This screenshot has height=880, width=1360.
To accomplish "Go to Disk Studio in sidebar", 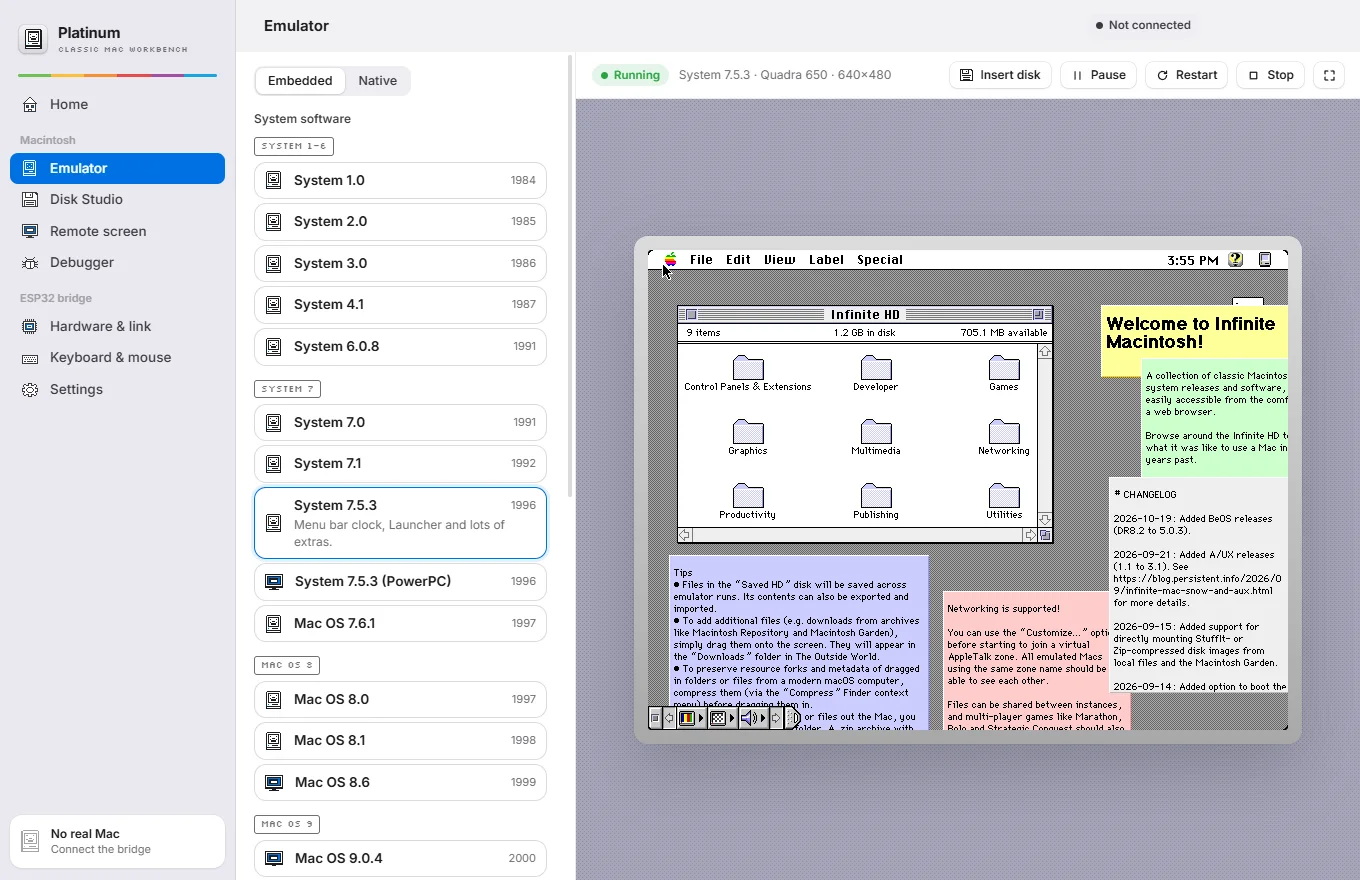I will pyautogui.click(x=117, y=199).
